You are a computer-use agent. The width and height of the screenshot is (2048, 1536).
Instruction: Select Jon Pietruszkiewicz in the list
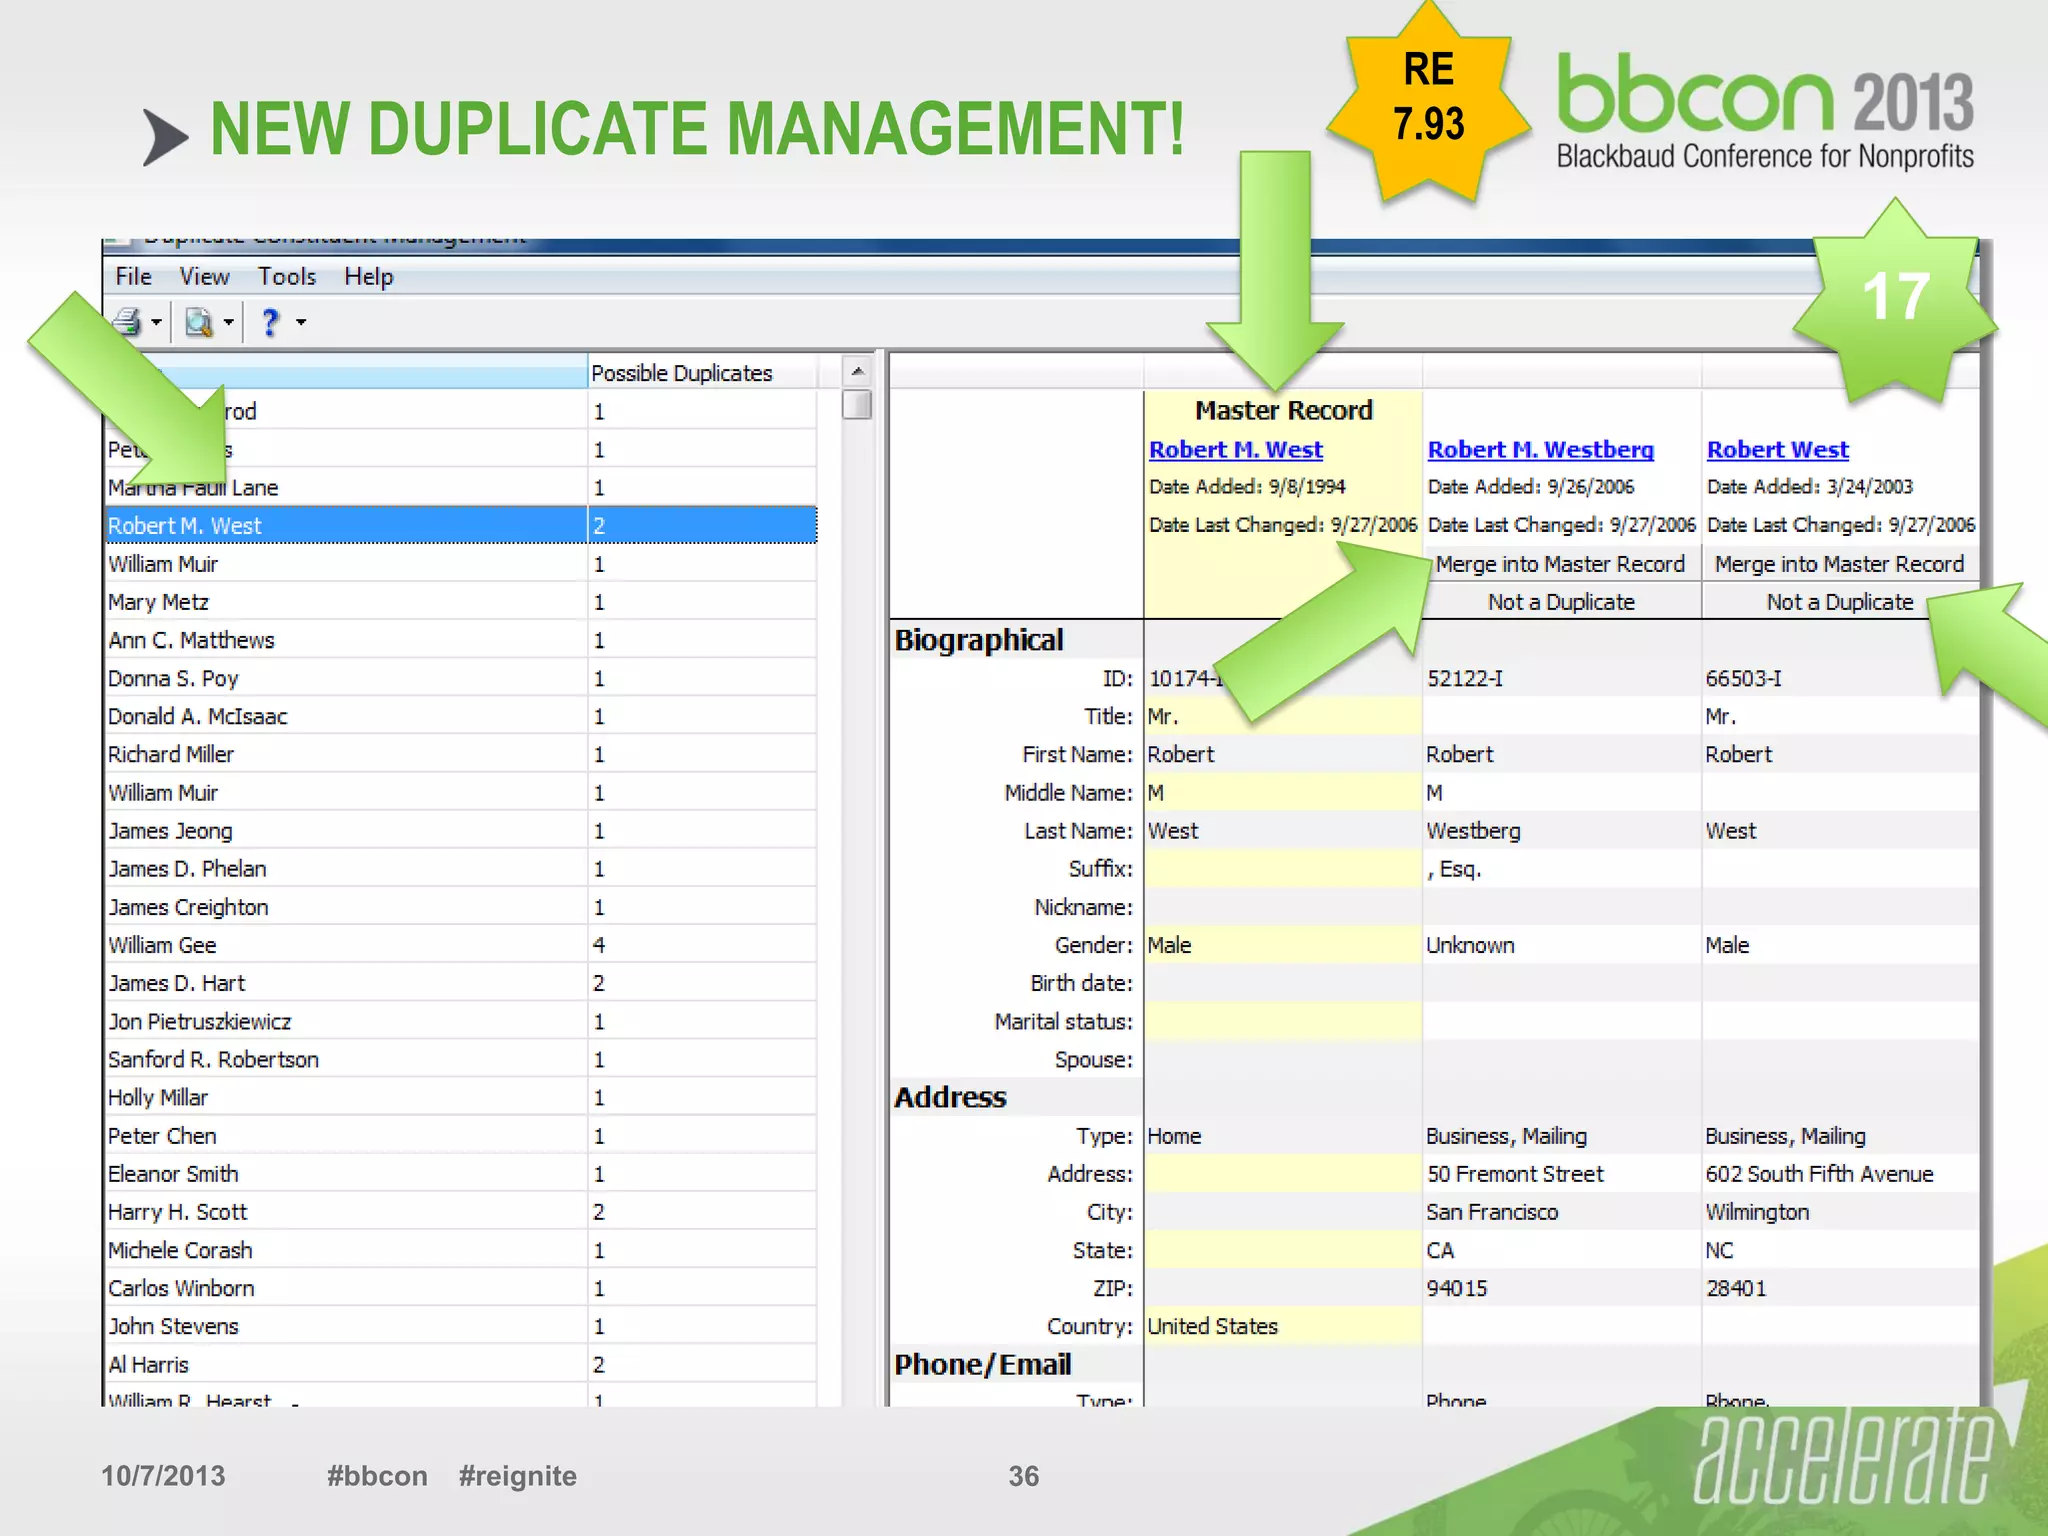point(462,1021)
